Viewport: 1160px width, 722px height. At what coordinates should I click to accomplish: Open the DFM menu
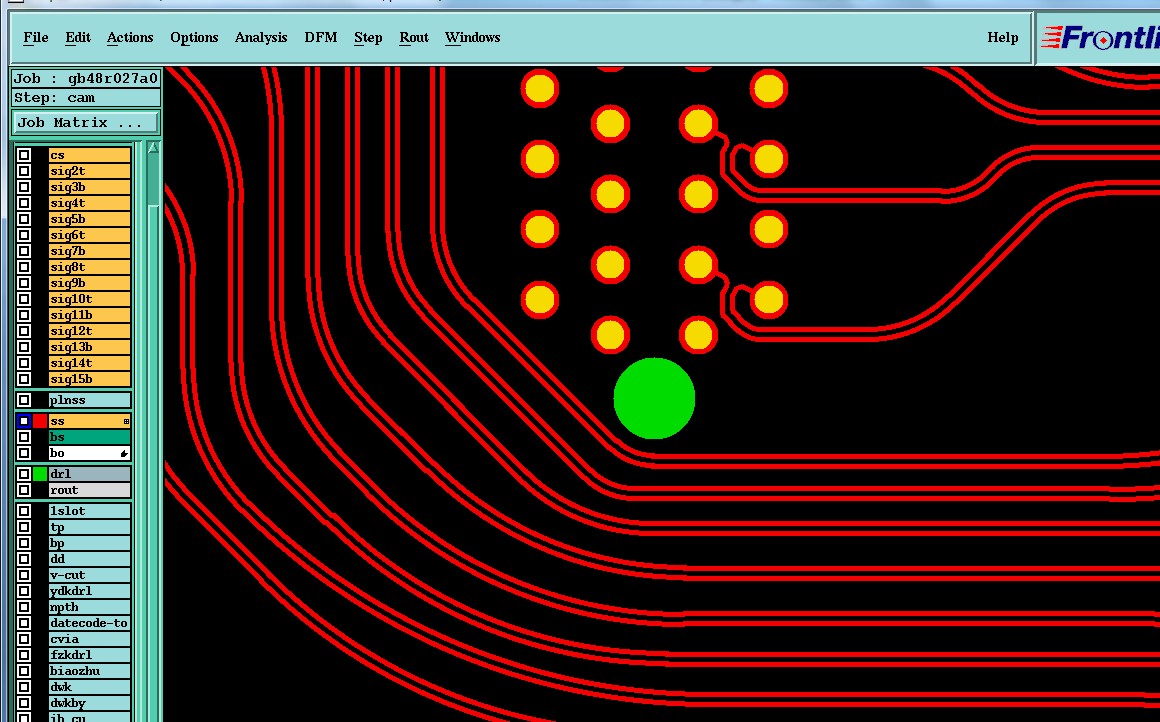click(320, 38)
